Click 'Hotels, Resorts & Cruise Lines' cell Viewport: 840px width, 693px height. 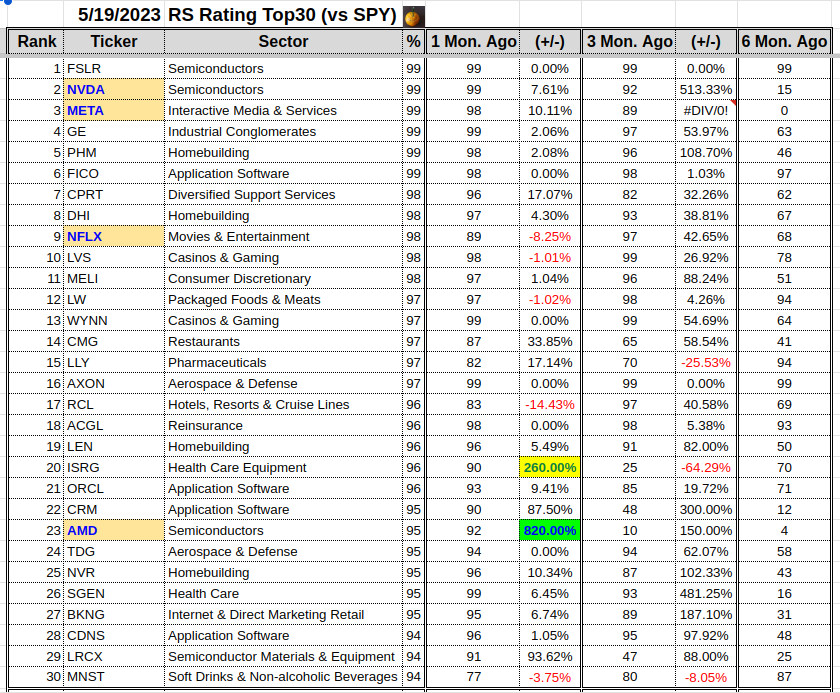coord(283,404)
